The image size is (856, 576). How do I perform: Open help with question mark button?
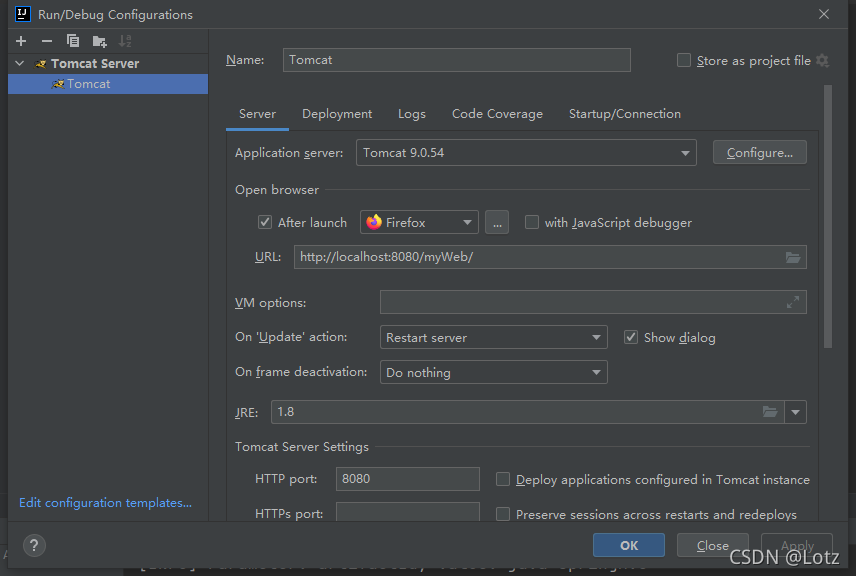tap(34, 545)
